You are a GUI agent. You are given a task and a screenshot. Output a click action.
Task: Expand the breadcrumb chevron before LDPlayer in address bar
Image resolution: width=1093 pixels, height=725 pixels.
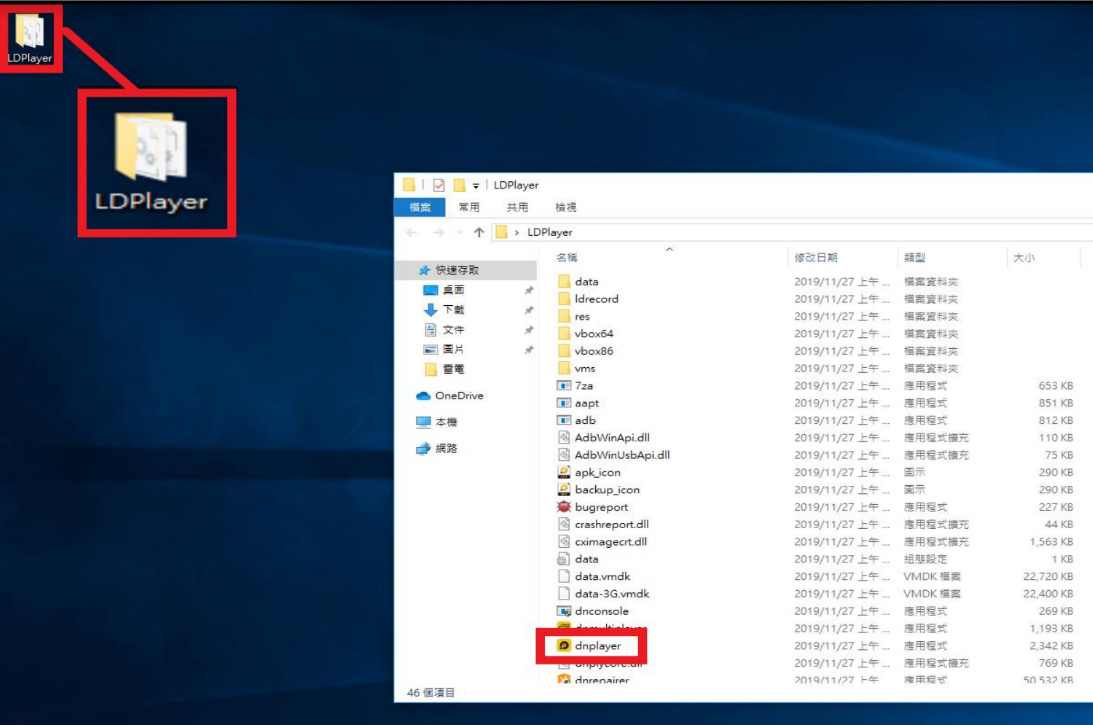tap(517, 232)
